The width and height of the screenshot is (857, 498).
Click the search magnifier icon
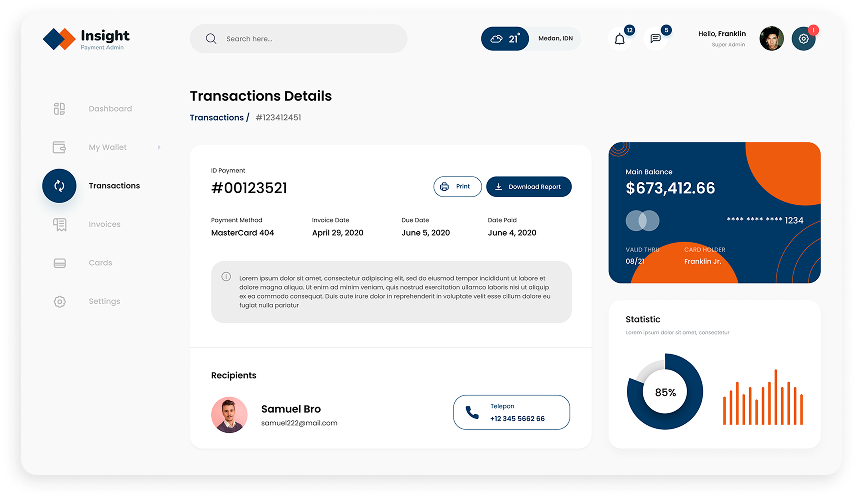click(x=211, y=39)
